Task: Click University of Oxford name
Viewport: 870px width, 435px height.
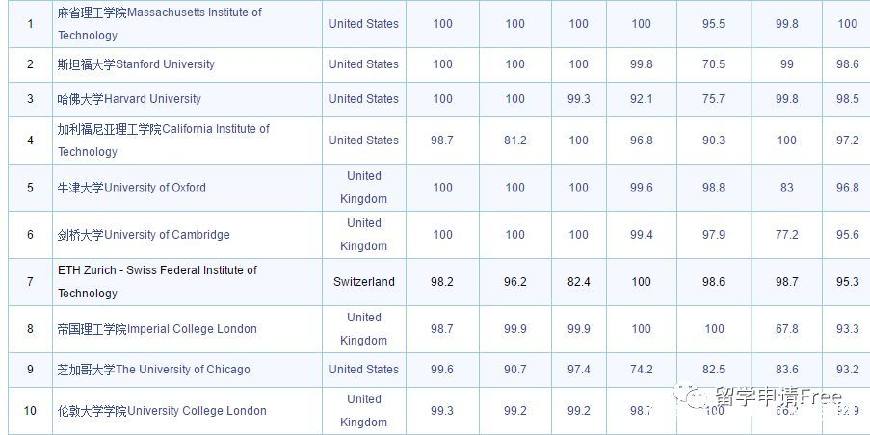Action: click(131, 188)
